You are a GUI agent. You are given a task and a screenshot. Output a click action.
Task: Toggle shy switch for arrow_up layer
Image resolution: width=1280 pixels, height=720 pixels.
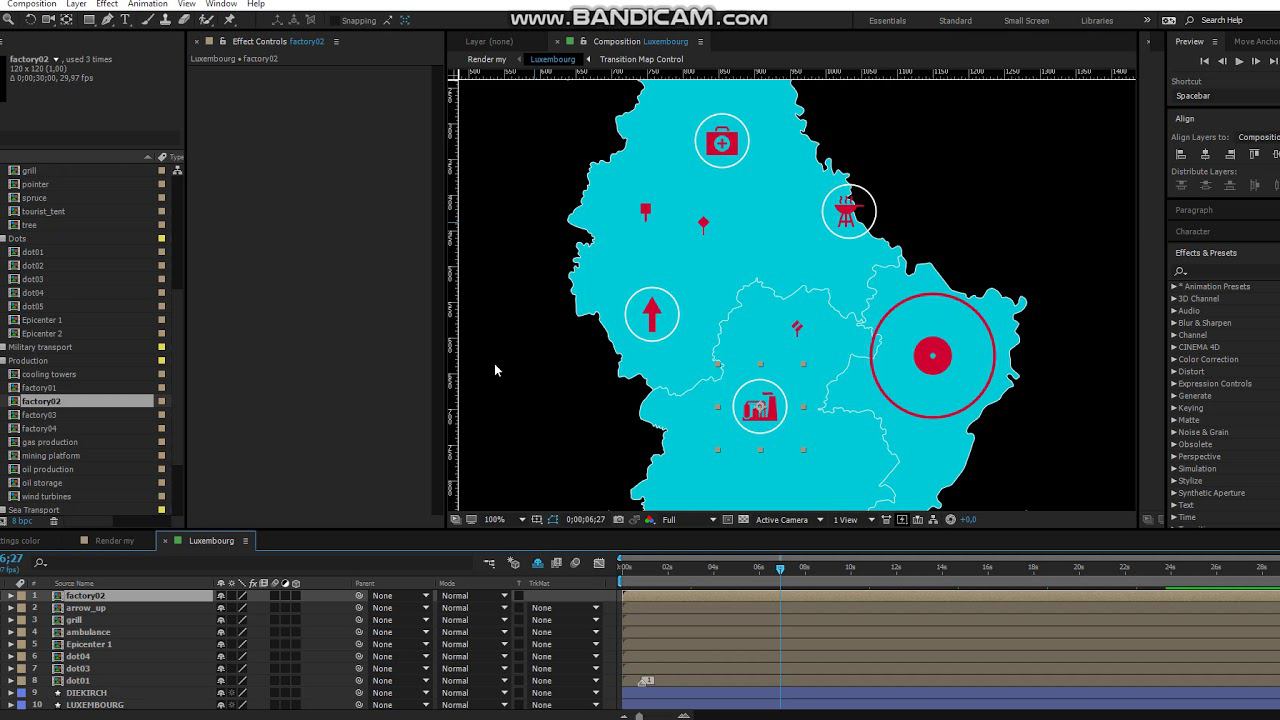(x=221, y=608)
